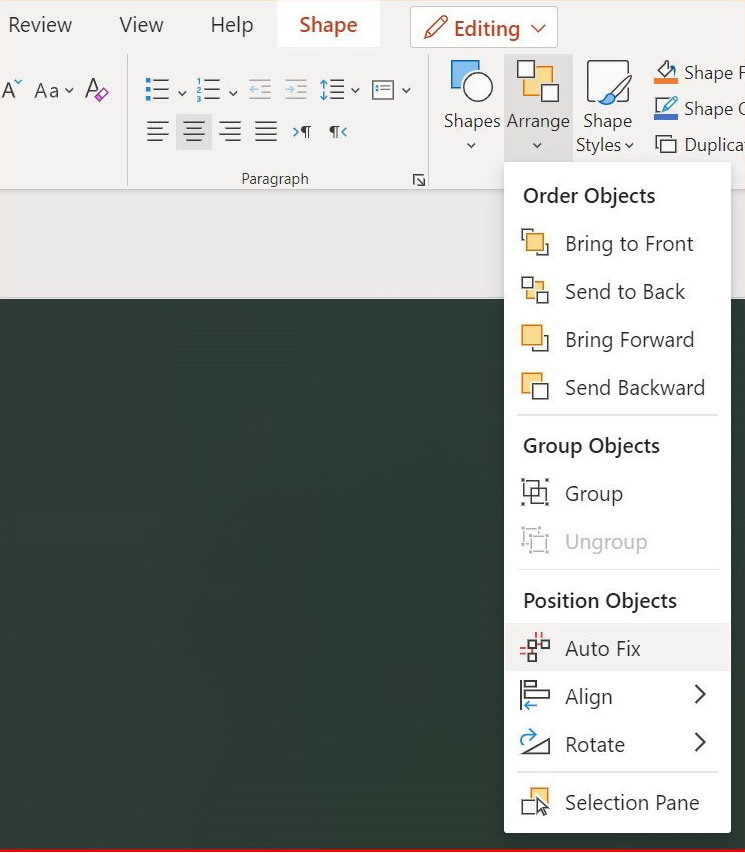
Task: Select Send Backward option
Action: 617,387
